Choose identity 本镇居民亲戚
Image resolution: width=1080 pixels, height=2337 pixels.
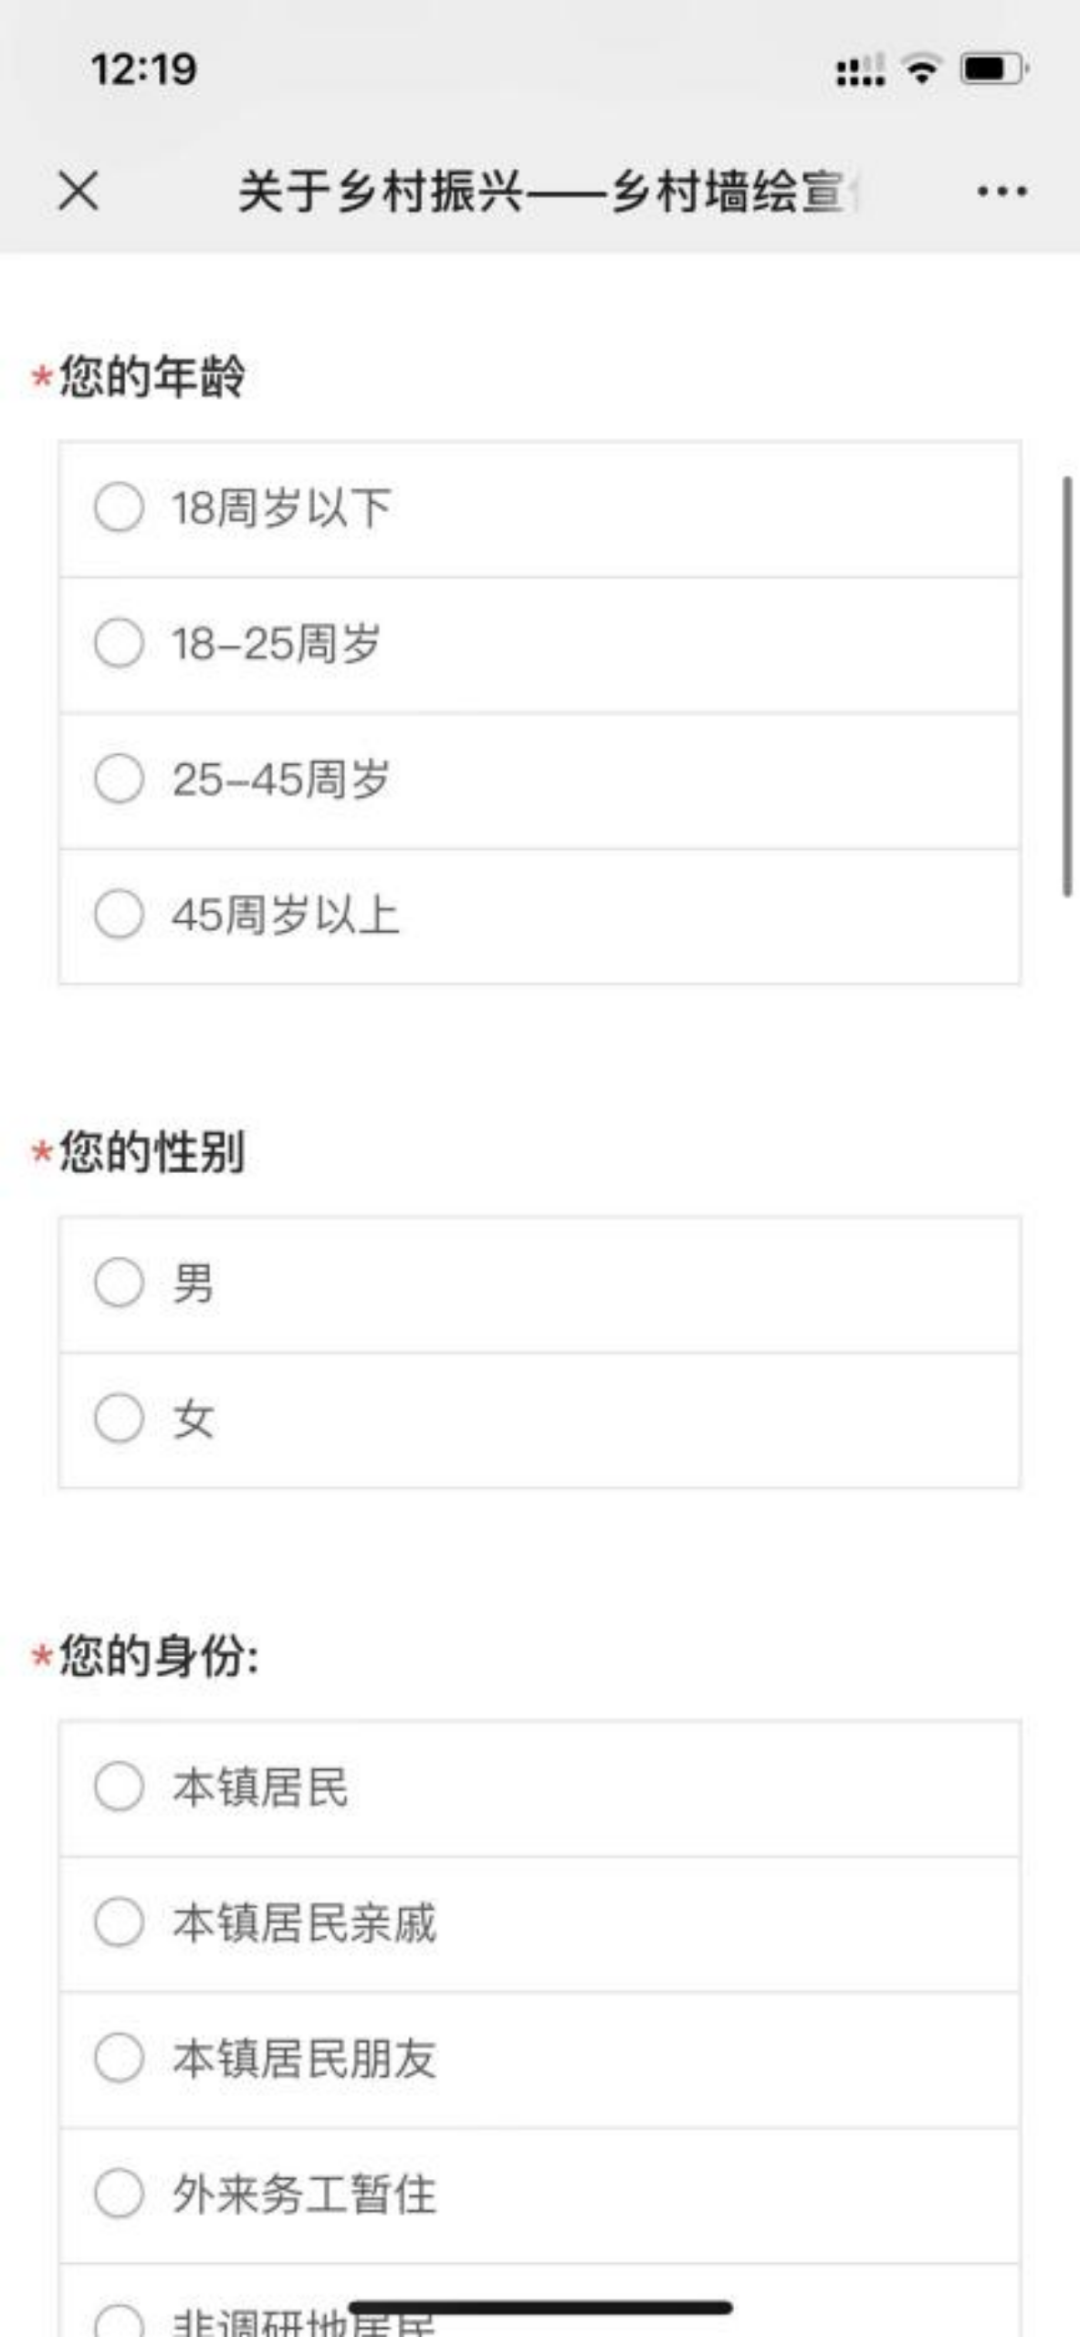pos(119,1923)
